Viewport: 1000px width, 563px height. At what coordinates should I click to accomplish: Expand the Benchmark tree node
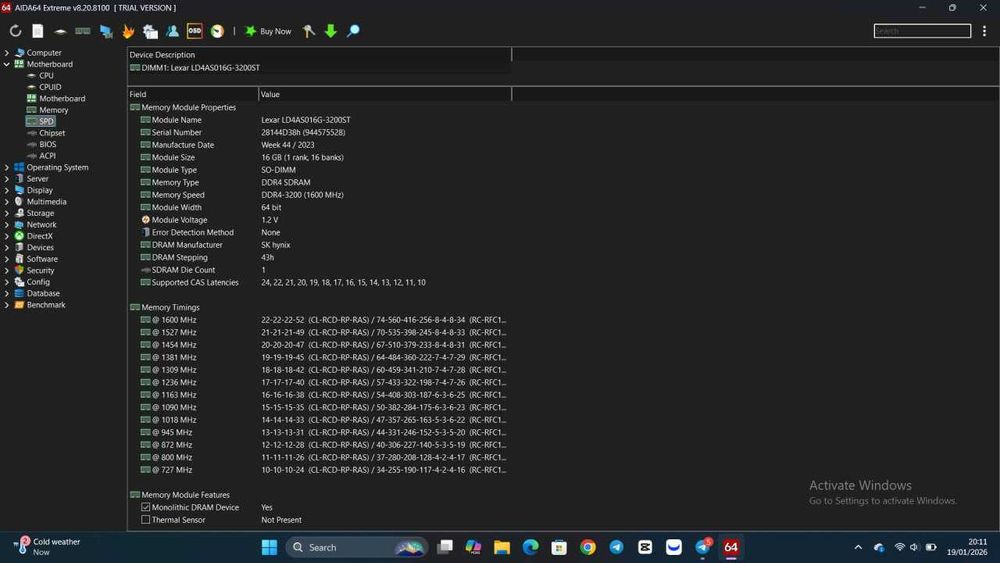pos(7,305)
